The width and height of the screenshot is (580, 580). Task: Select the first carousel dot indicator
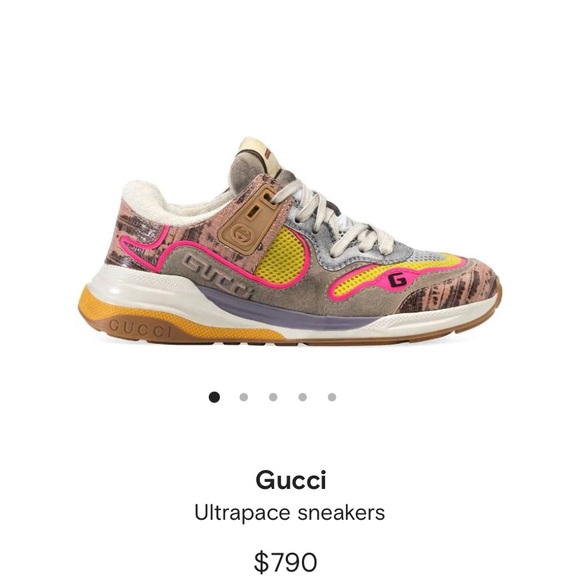point(214,397)
